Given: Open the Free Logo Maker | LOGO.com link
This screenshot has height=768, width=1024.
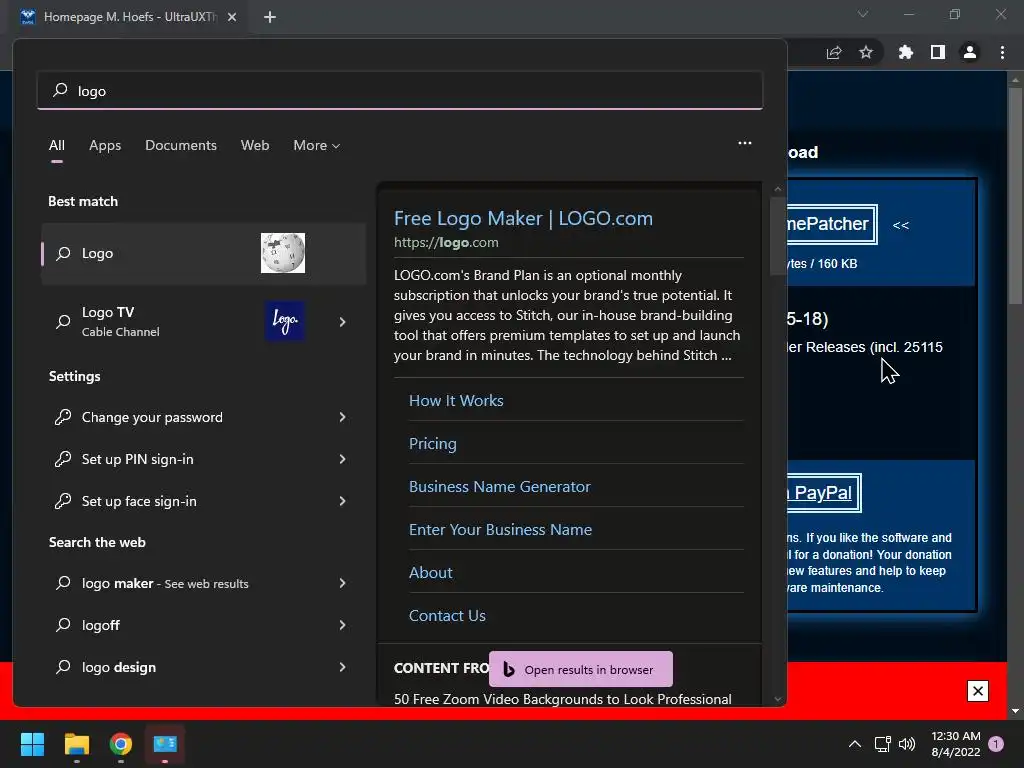Looking at the screenshot, I should tap(523, 218).
